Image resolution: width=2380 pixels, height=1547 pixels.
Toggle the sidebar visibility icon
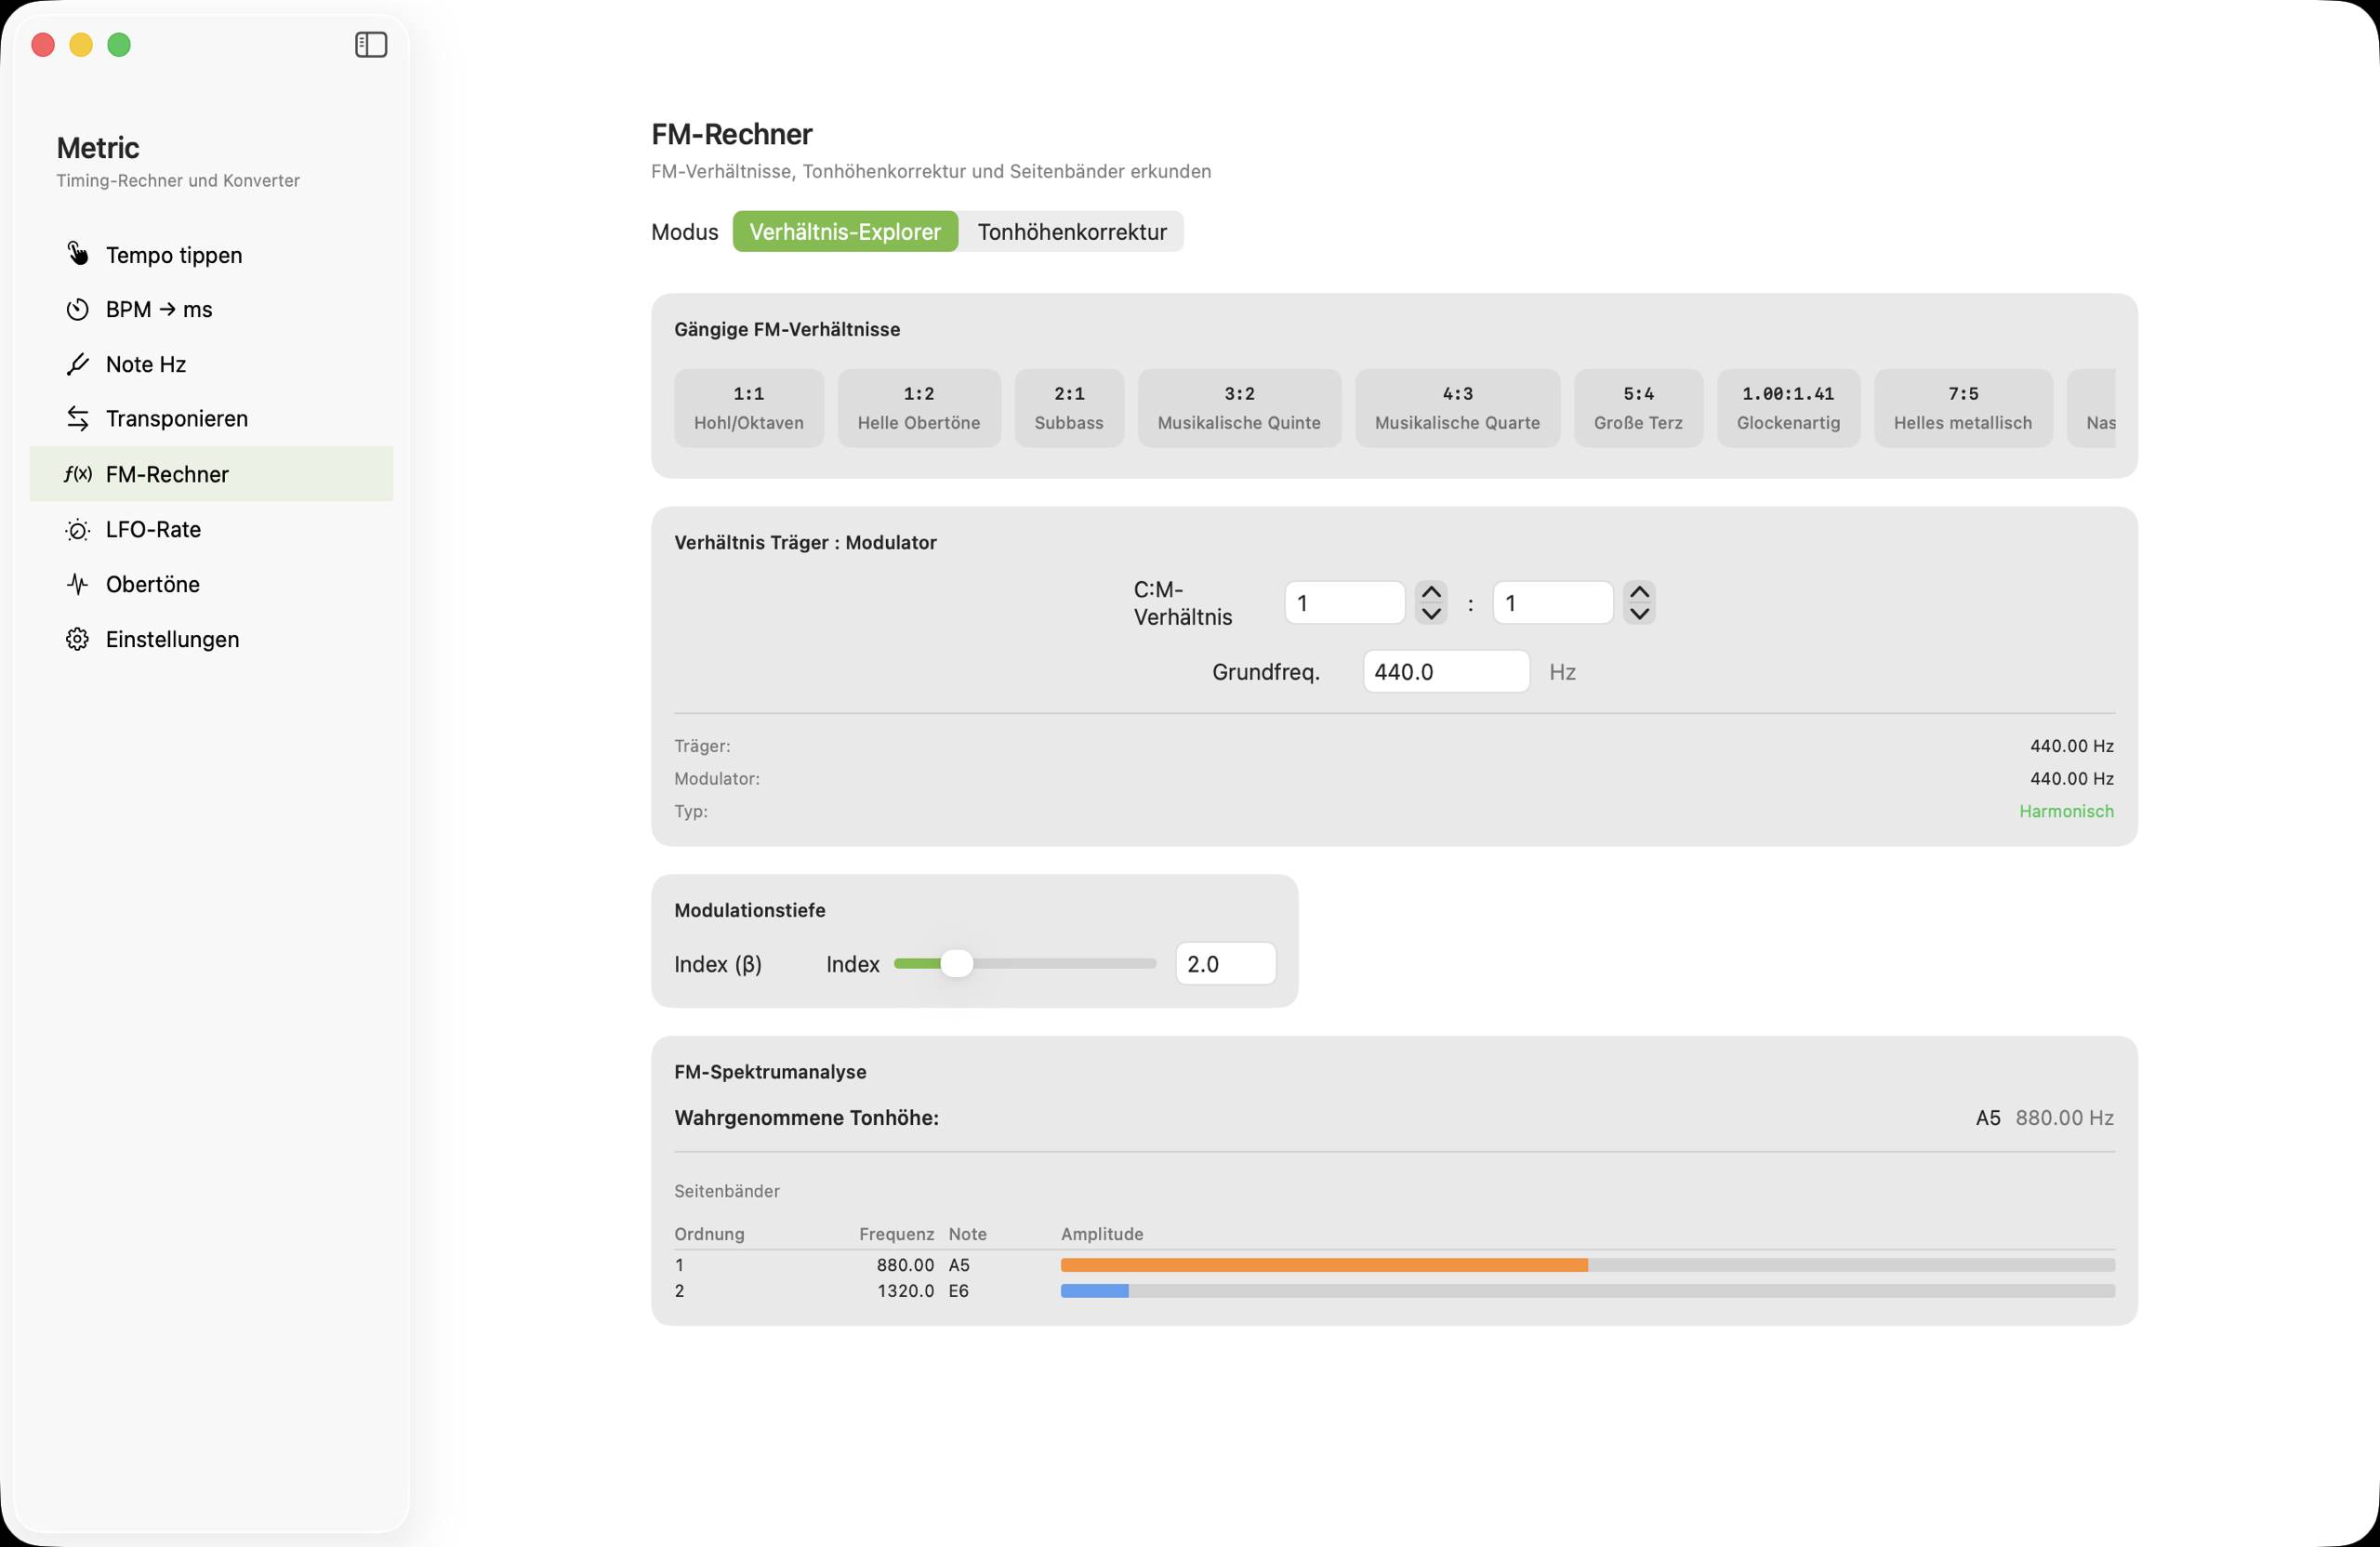pos(371,44)
